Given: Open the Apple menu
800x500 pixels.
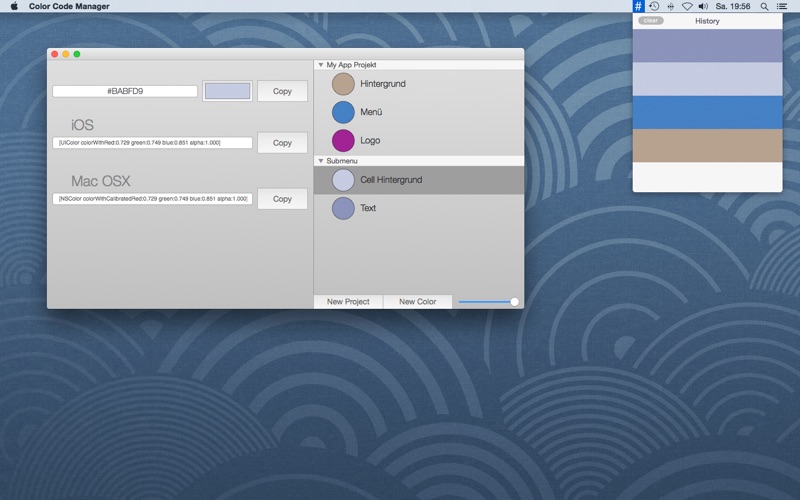Looking at the screenshot, I should (x=14, y=6).
